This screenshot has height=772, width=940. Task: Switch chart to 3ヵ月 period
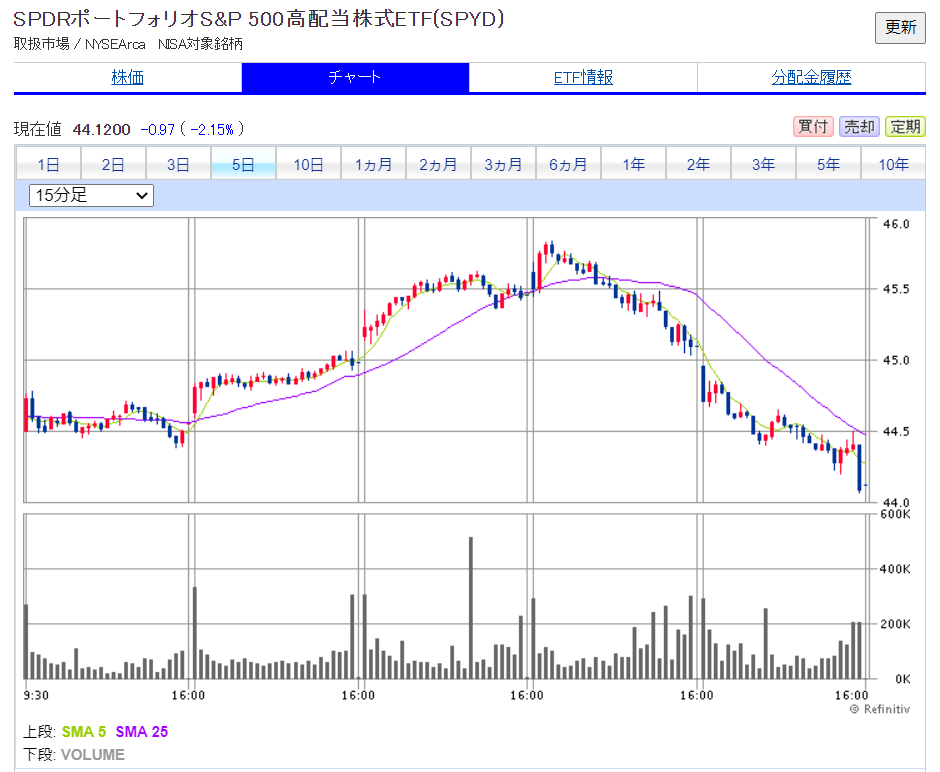pos(503,164)
